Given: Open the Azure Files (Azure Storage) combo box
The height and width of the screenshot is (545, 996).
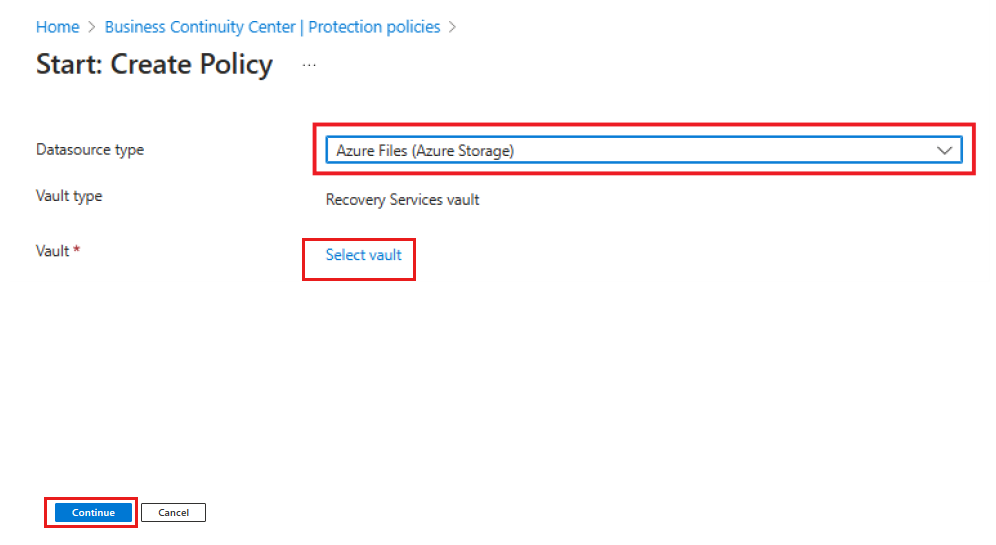Looking at the screenshot, I should pyautogui.click(x=643, y=151).
